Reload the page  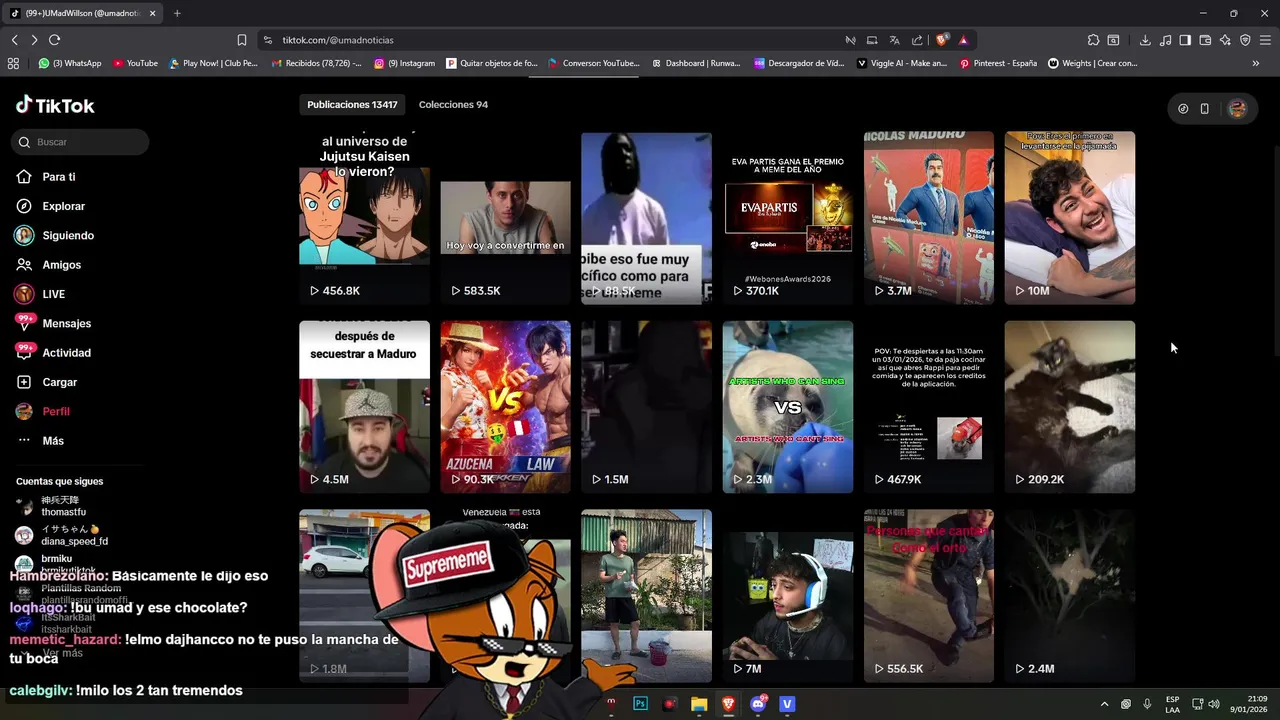click(54, 40)
